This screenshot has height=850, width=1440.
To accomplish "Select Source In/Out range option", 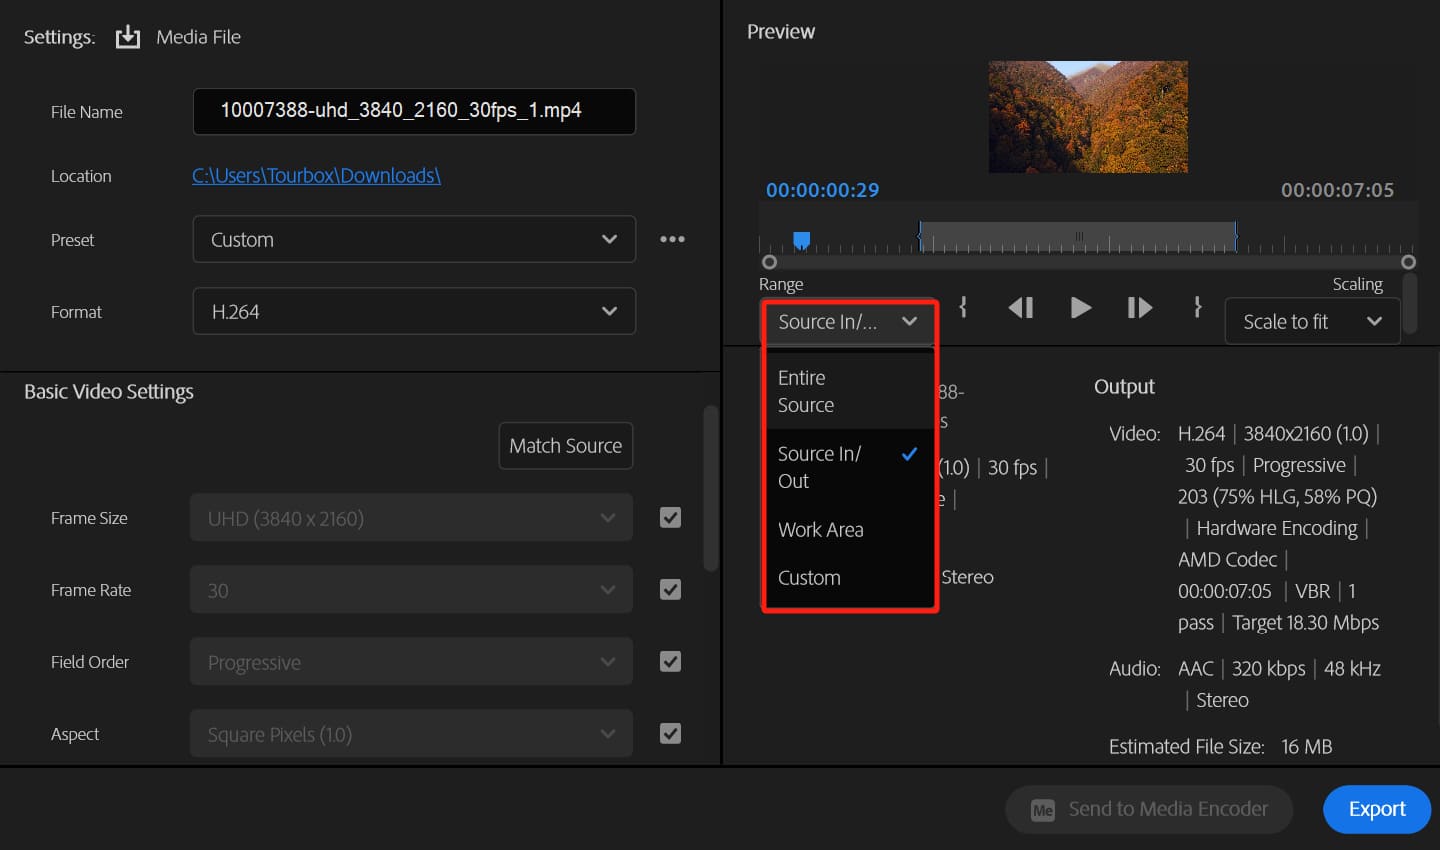I will (x=849, y=467).
